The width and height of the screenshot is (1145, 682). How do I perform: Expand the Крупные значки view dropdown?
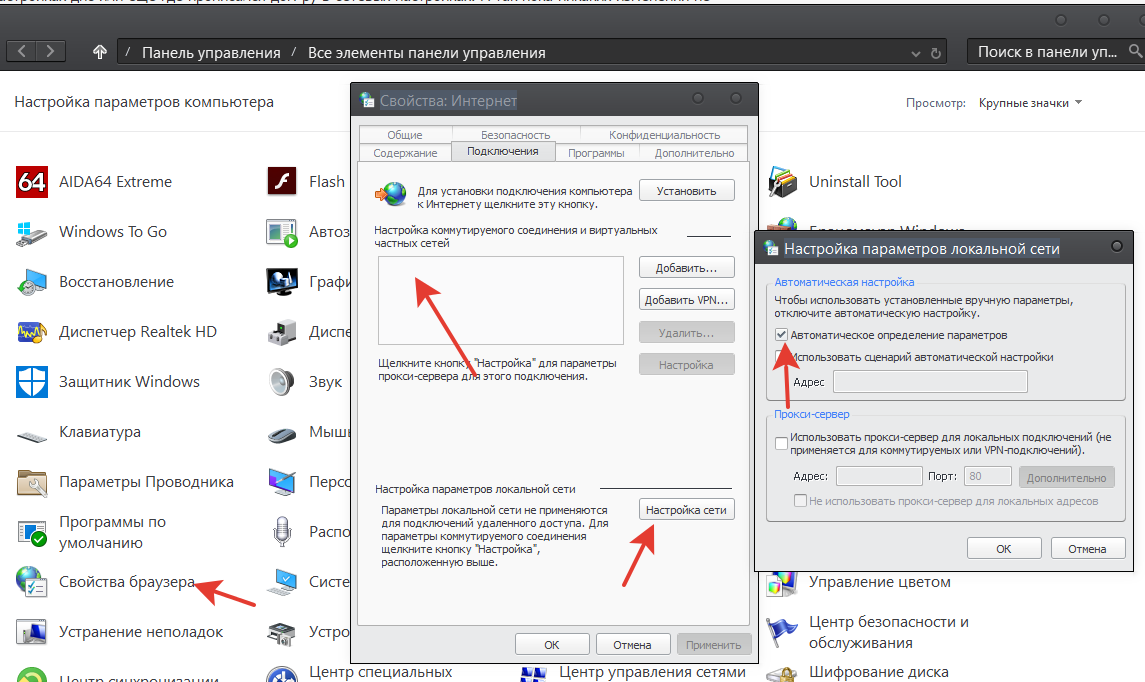click(1030, 103)
